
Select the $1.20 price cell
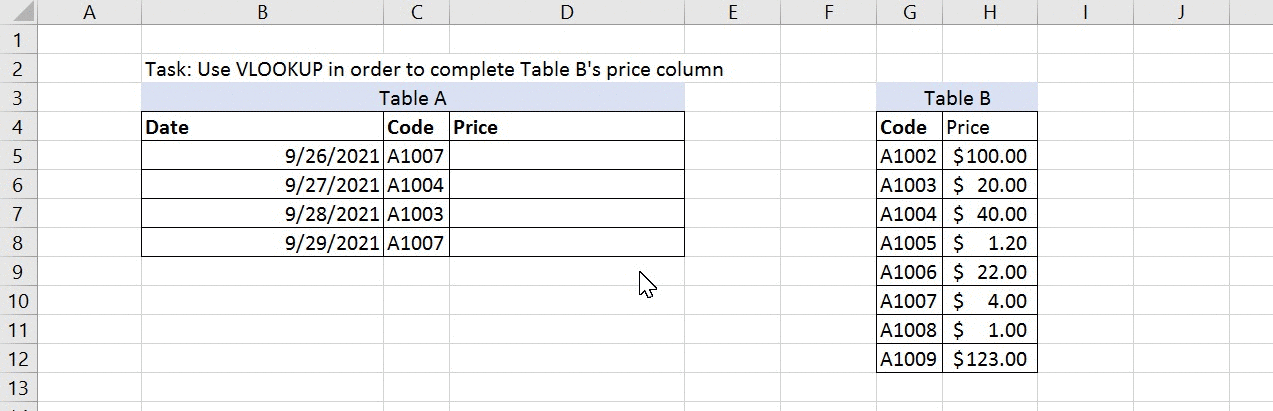989,243
